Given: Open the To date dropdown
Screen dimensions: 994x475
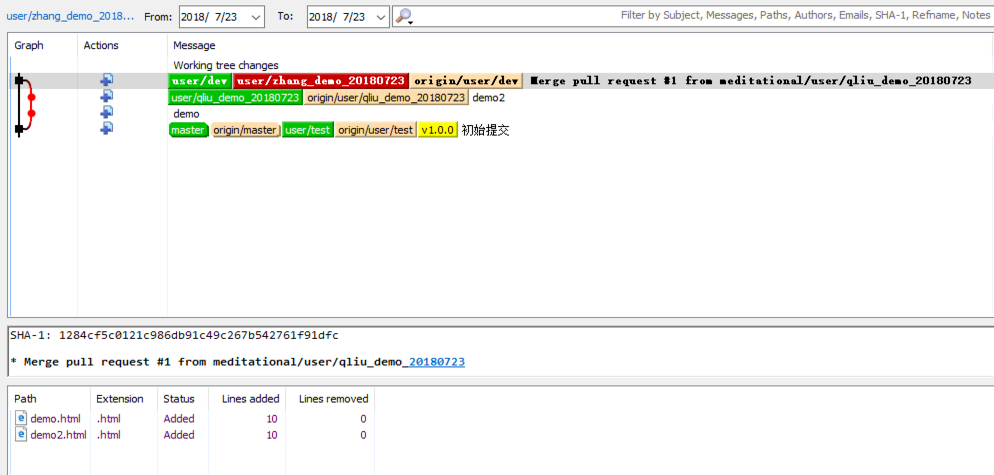Looking at the screenshot, I should tap(381, 17).
